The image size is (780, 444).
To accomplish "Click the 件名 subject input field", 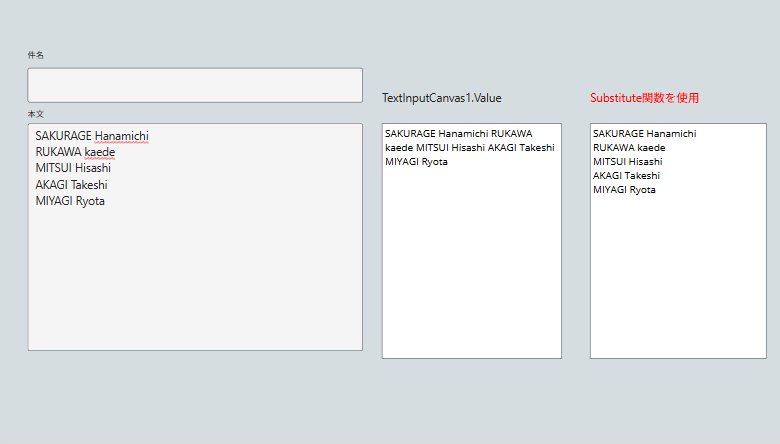I will point(195,85).
